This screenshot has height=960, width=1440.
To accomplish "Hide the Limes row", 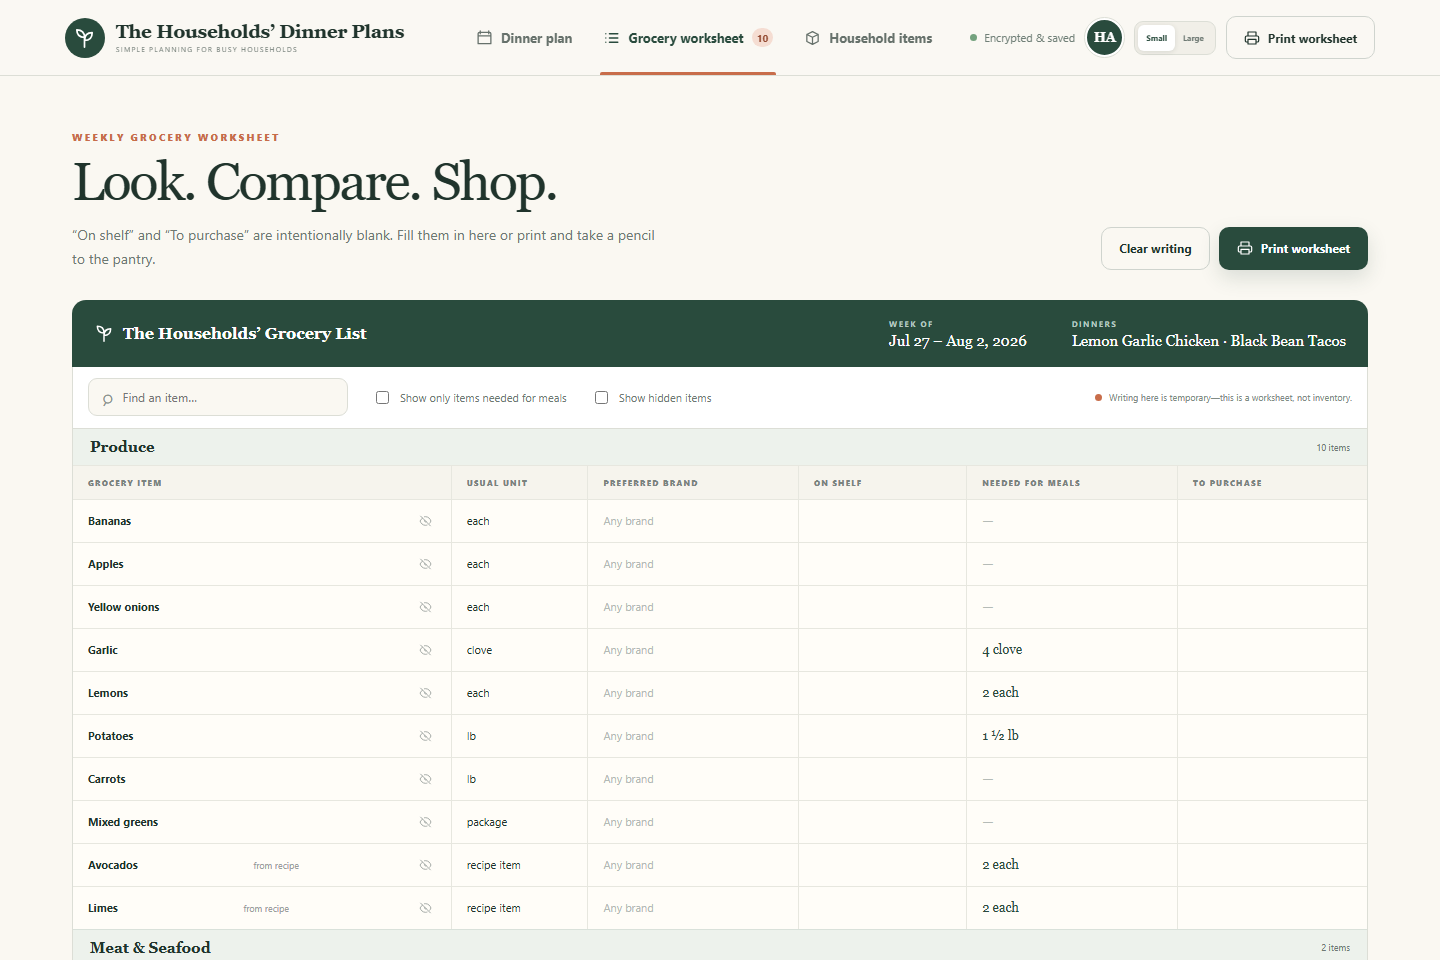I will pos(425,908).
